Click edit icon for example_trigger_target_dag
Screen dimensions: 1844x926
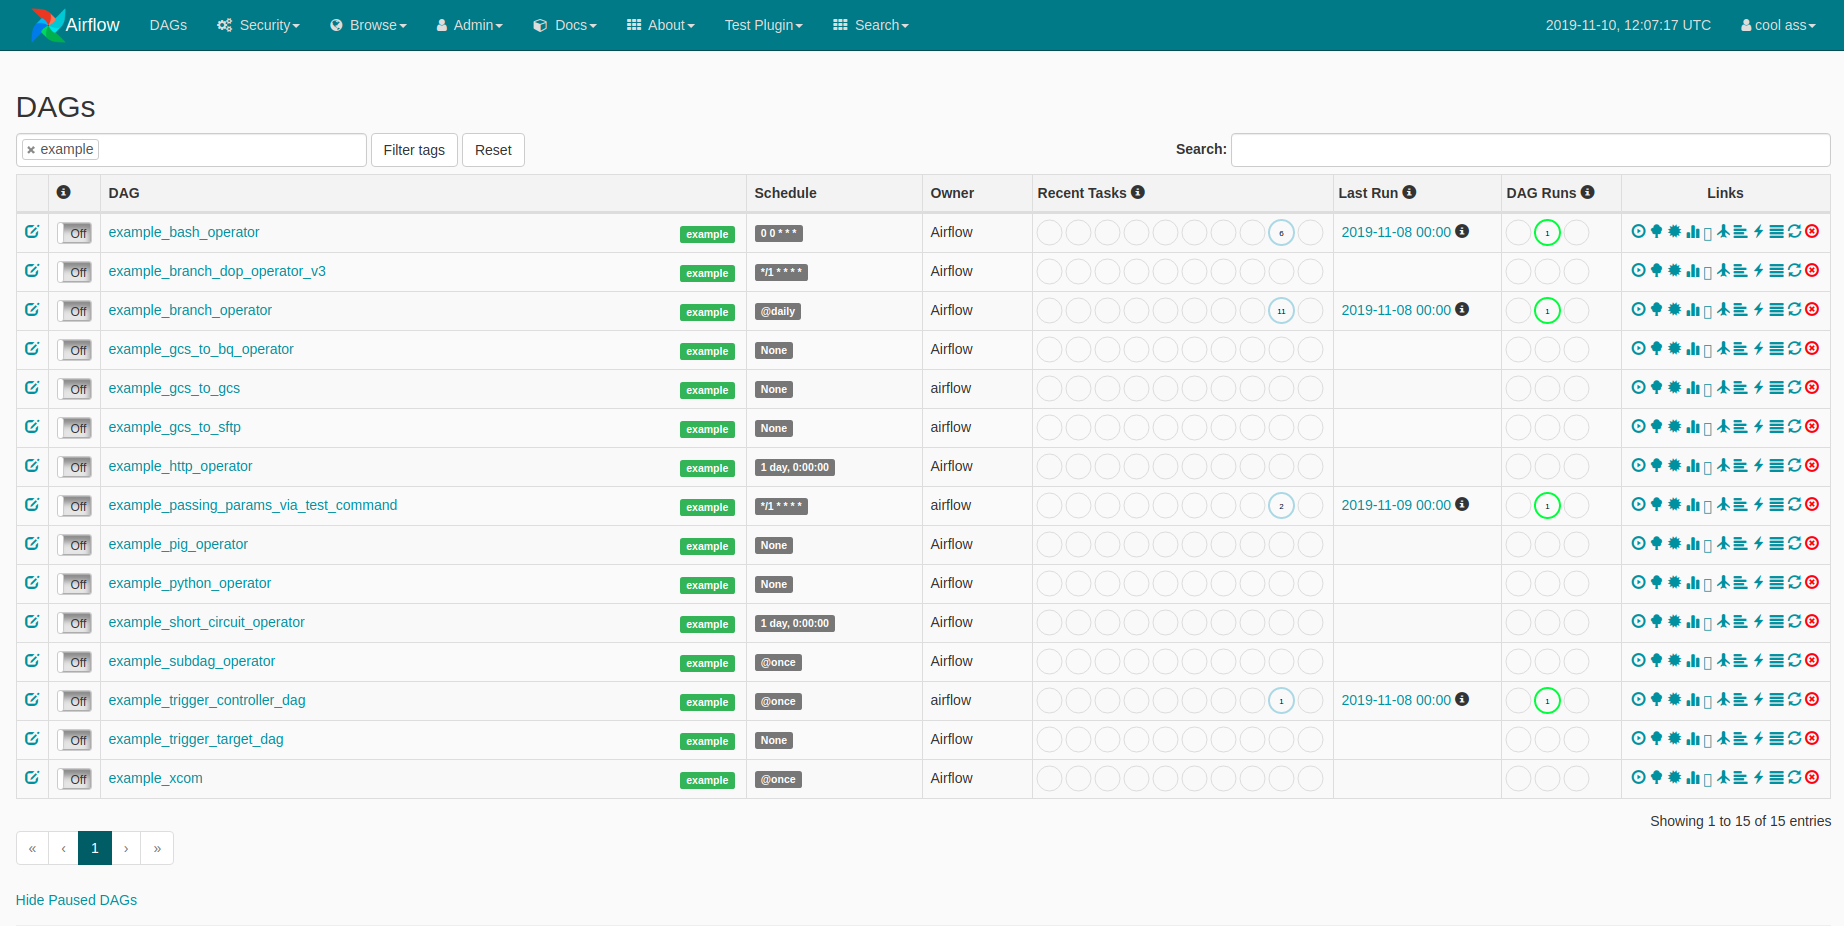[32, 739]
